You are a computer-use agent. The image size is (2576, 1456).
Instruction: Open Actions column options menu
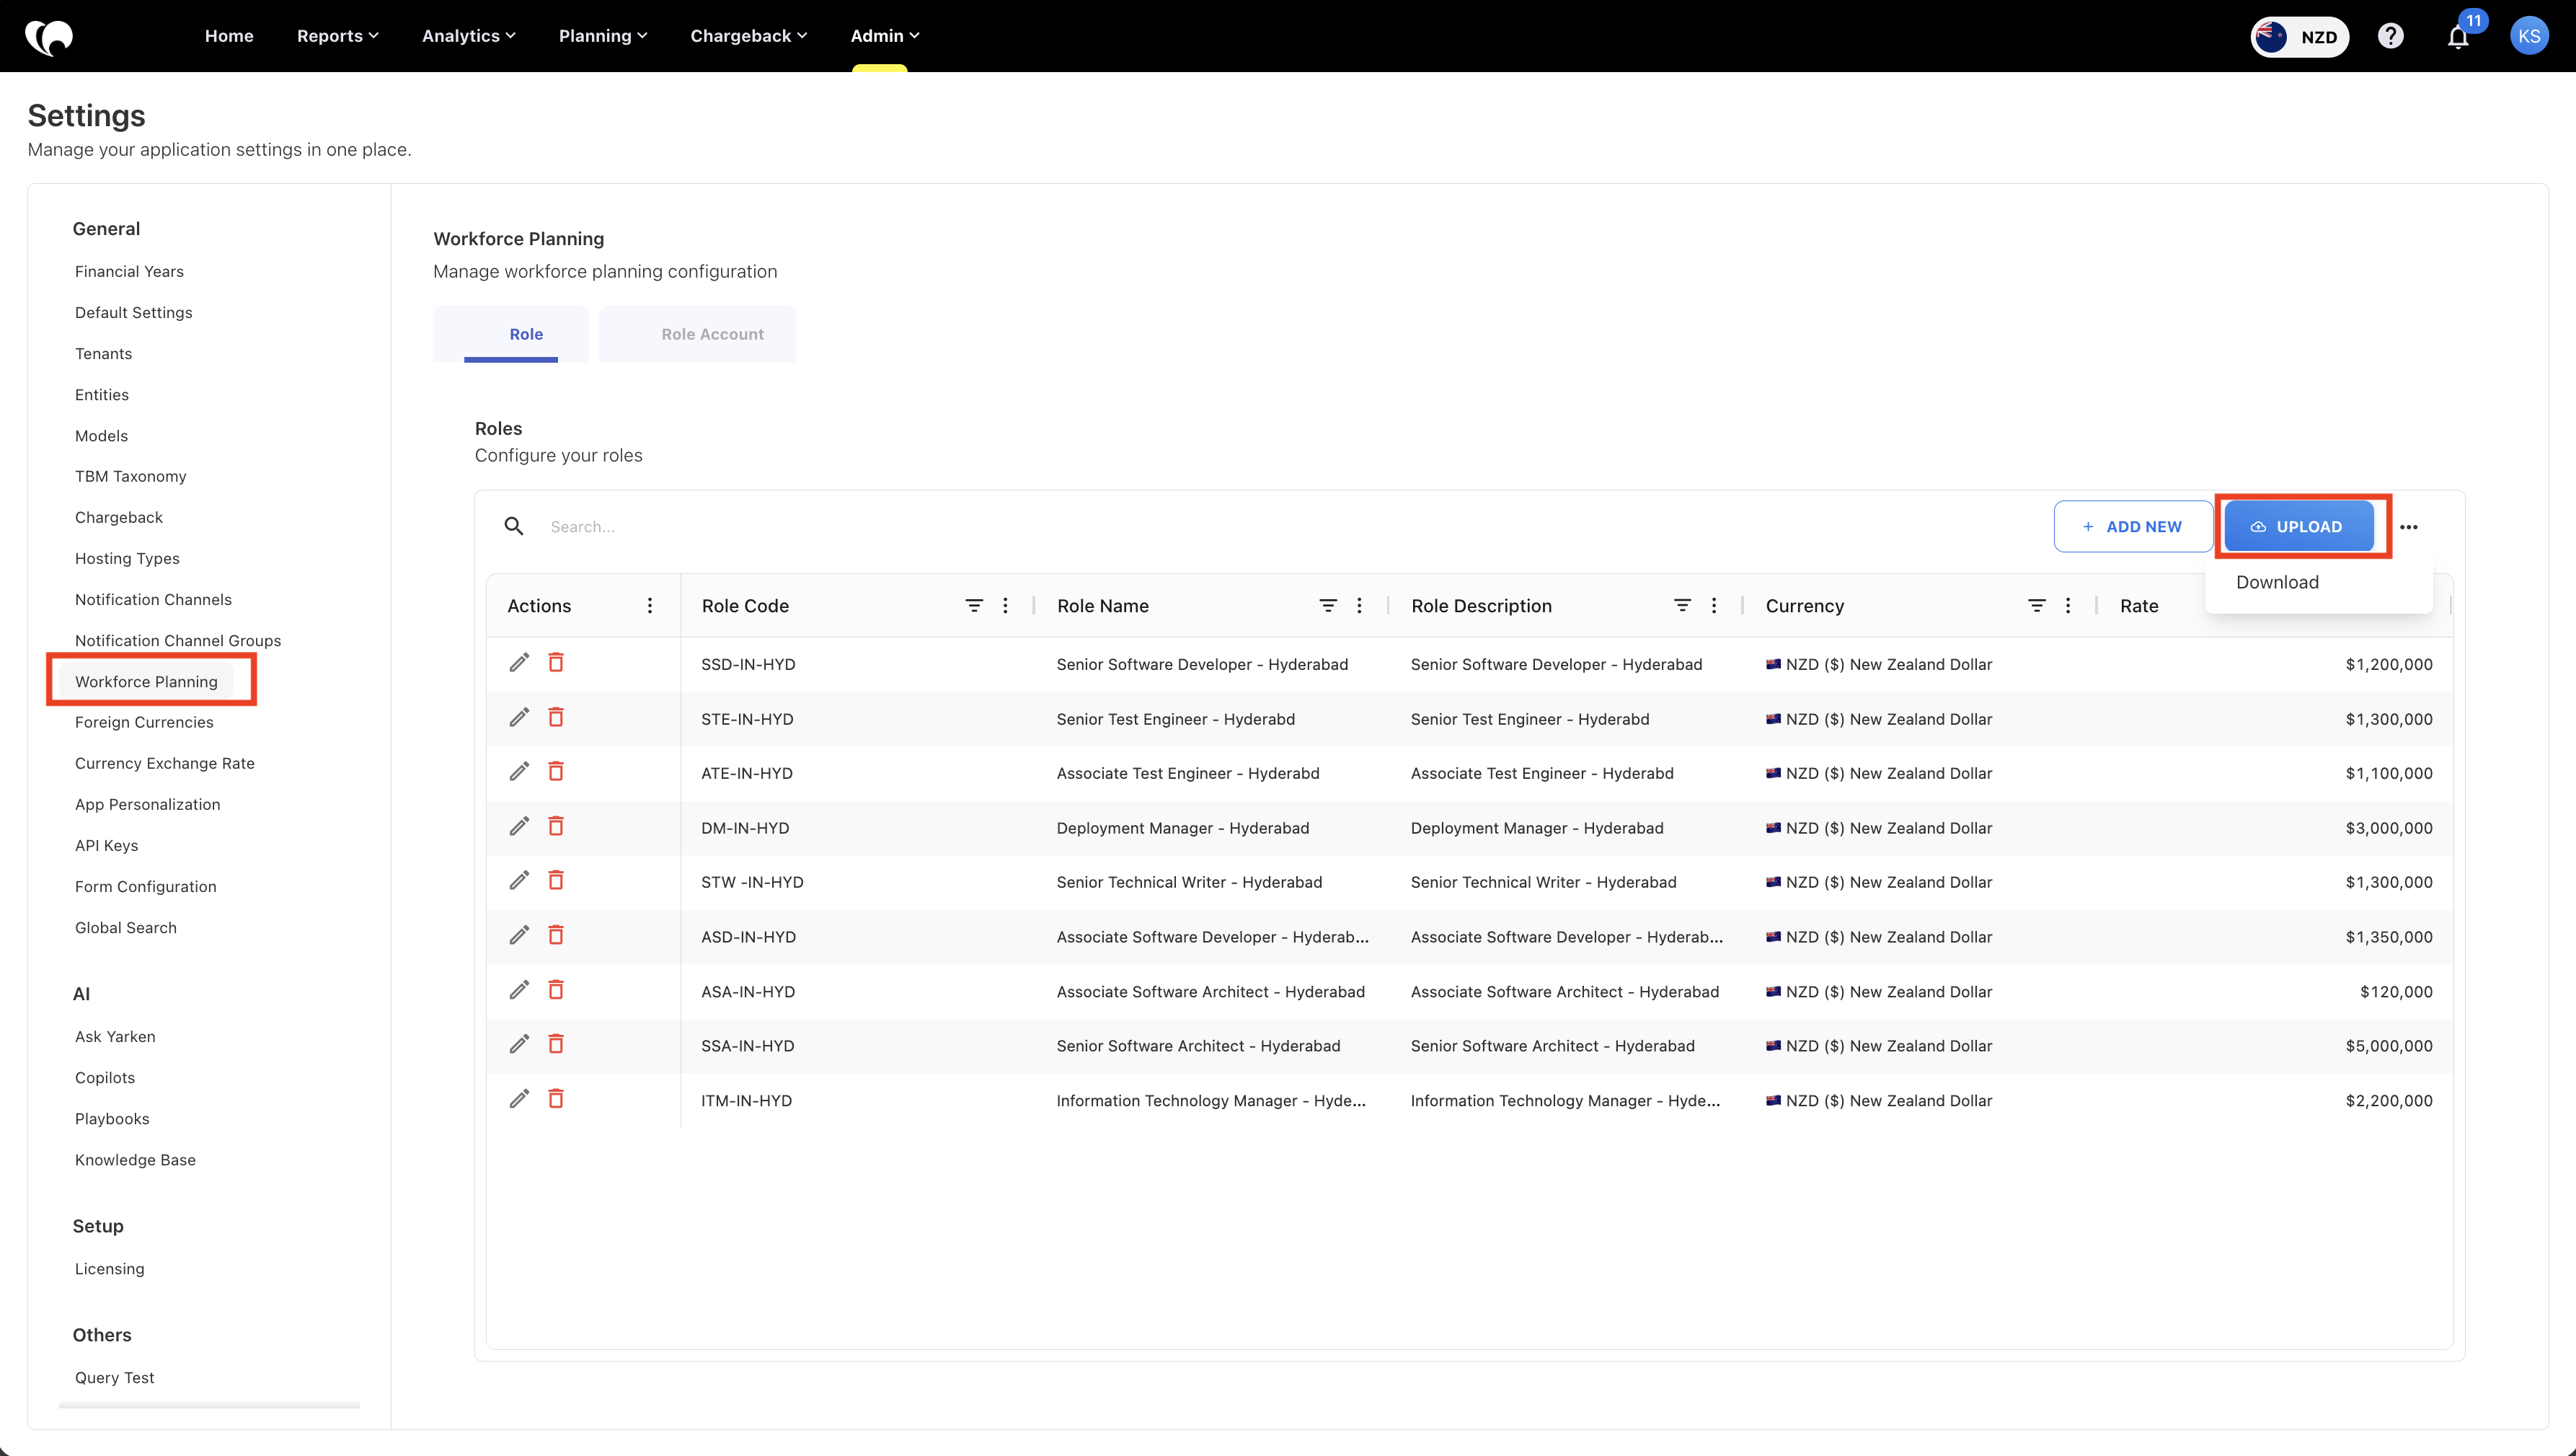tap(650, 606)
